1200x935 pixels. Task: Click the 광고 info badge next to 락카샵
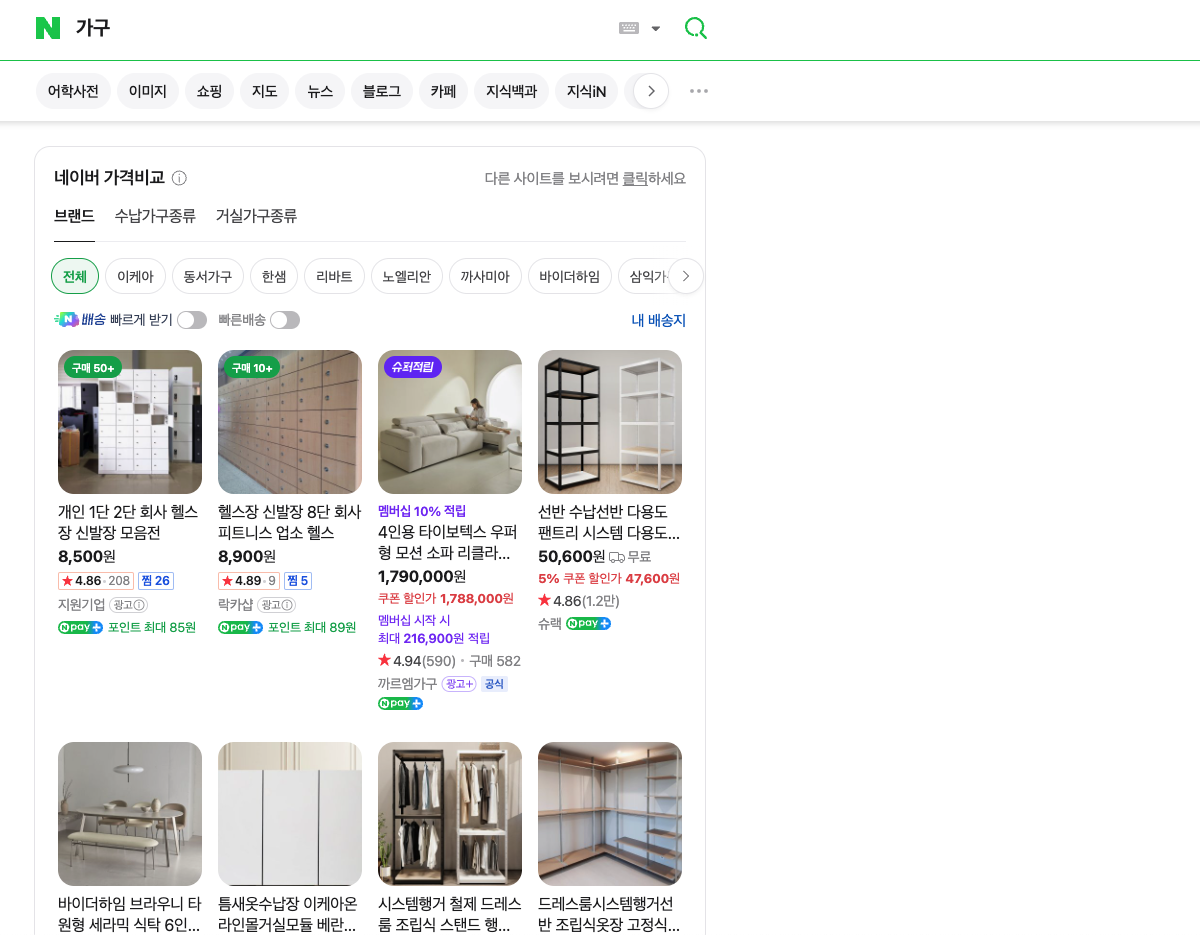[x=277, y=605]
